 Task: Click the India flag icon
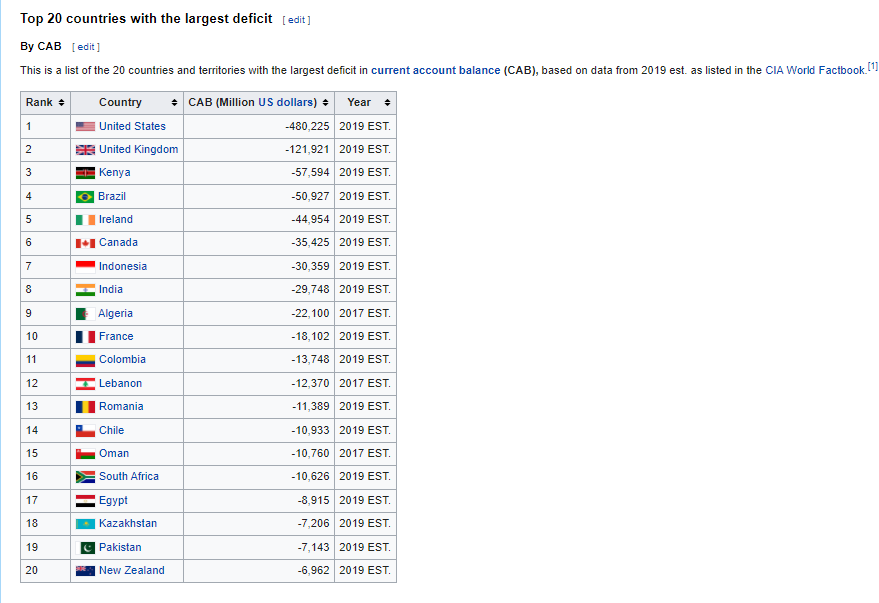tap(85, 289)
